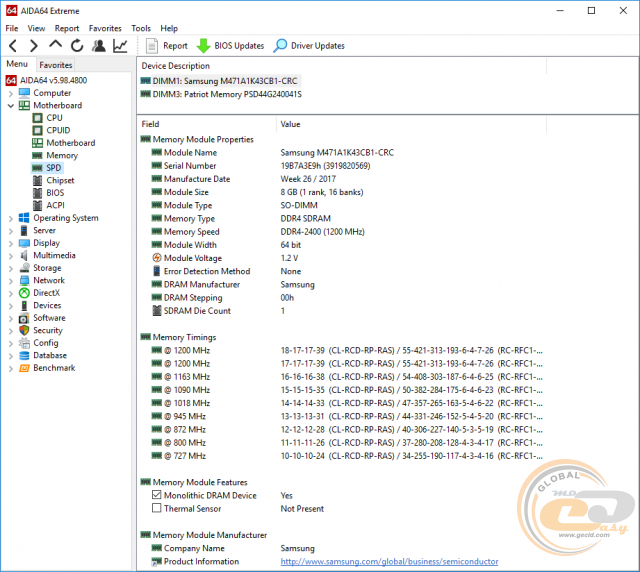640x572 pixels.
Task: Expand the Server tree node
Action: (11, 231)
